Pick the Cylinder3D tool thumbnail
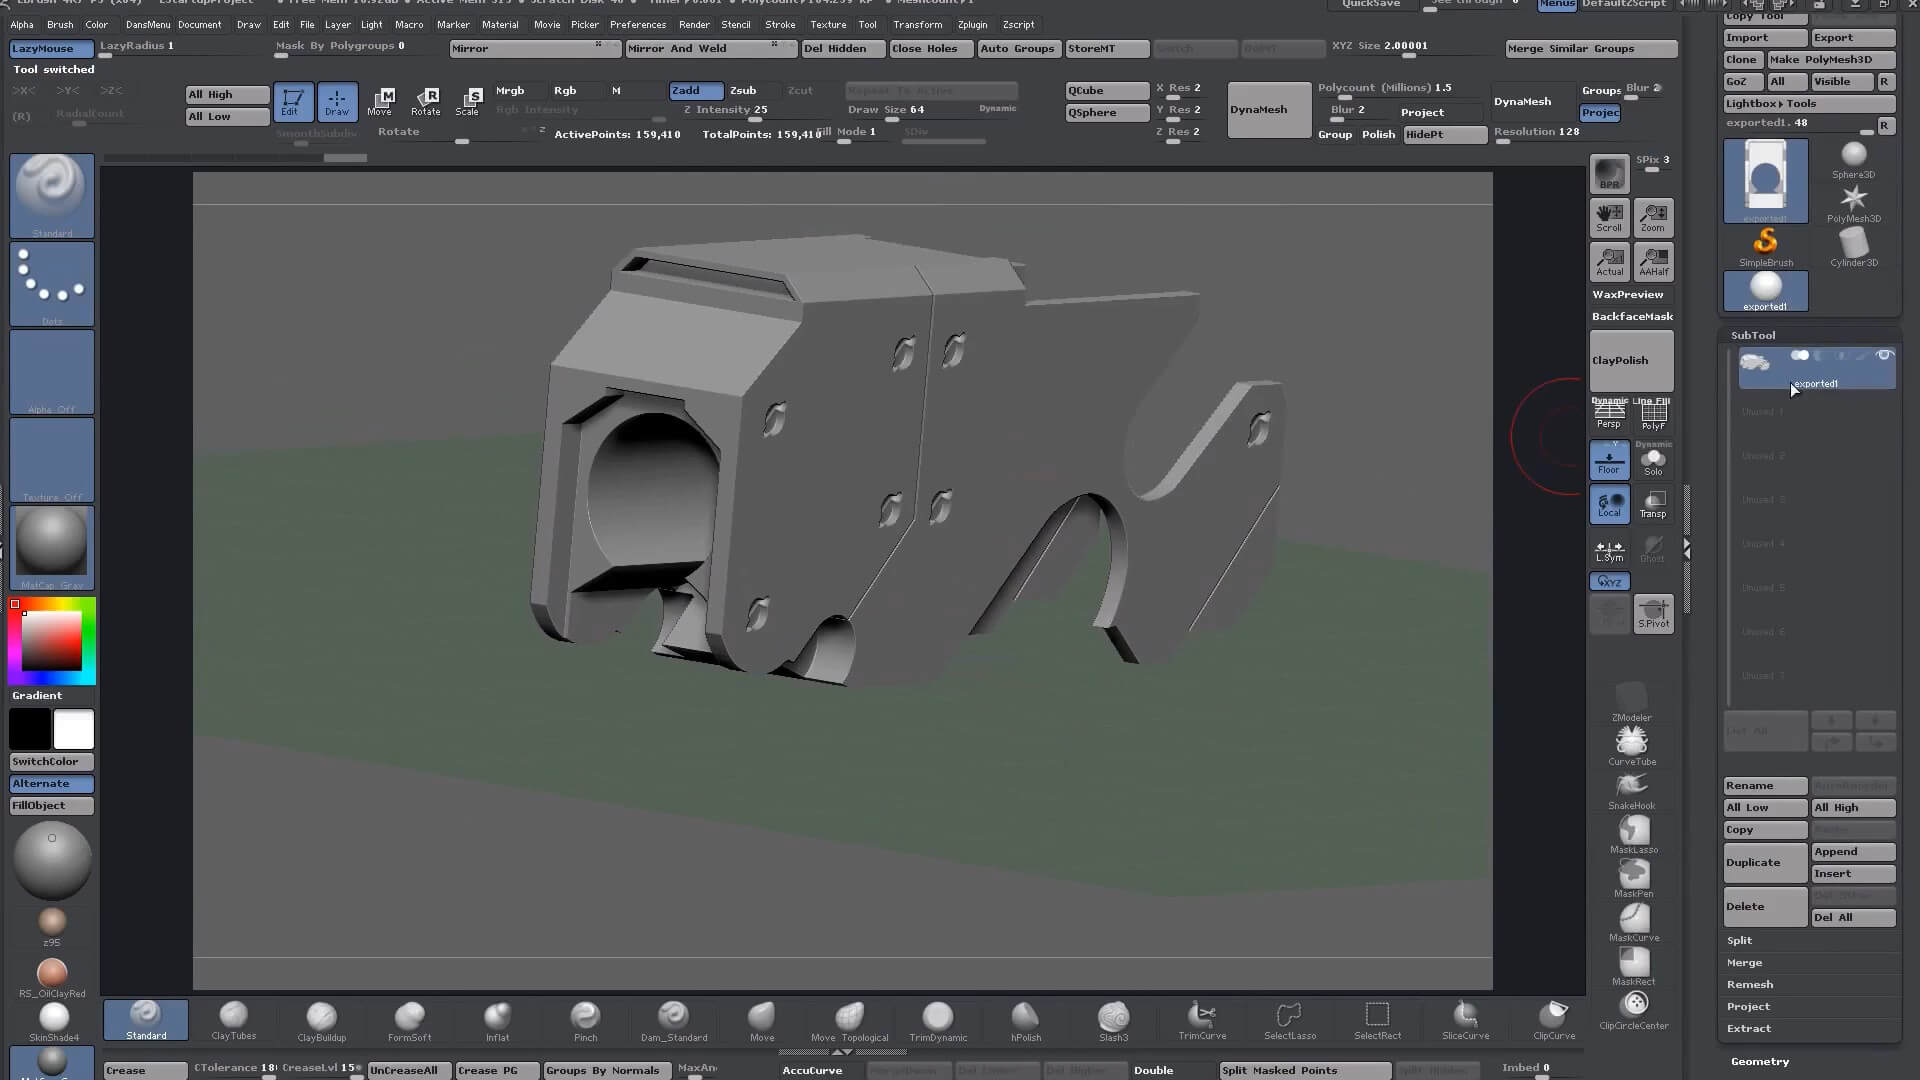The image size is (1920, 1080). (x=1853, y=246)
